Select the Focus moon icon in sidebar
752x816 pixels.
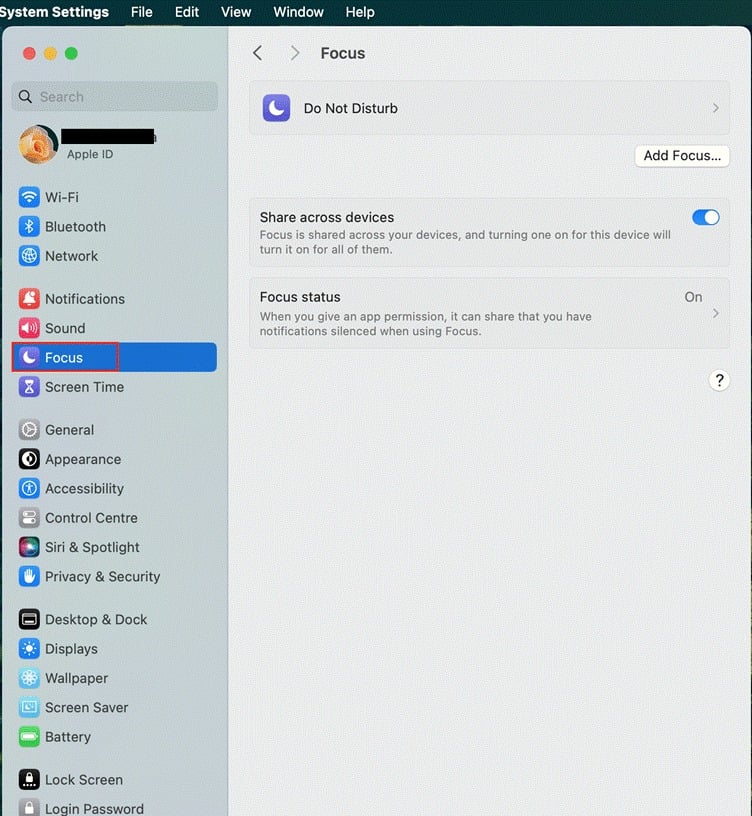pos(29,358)
